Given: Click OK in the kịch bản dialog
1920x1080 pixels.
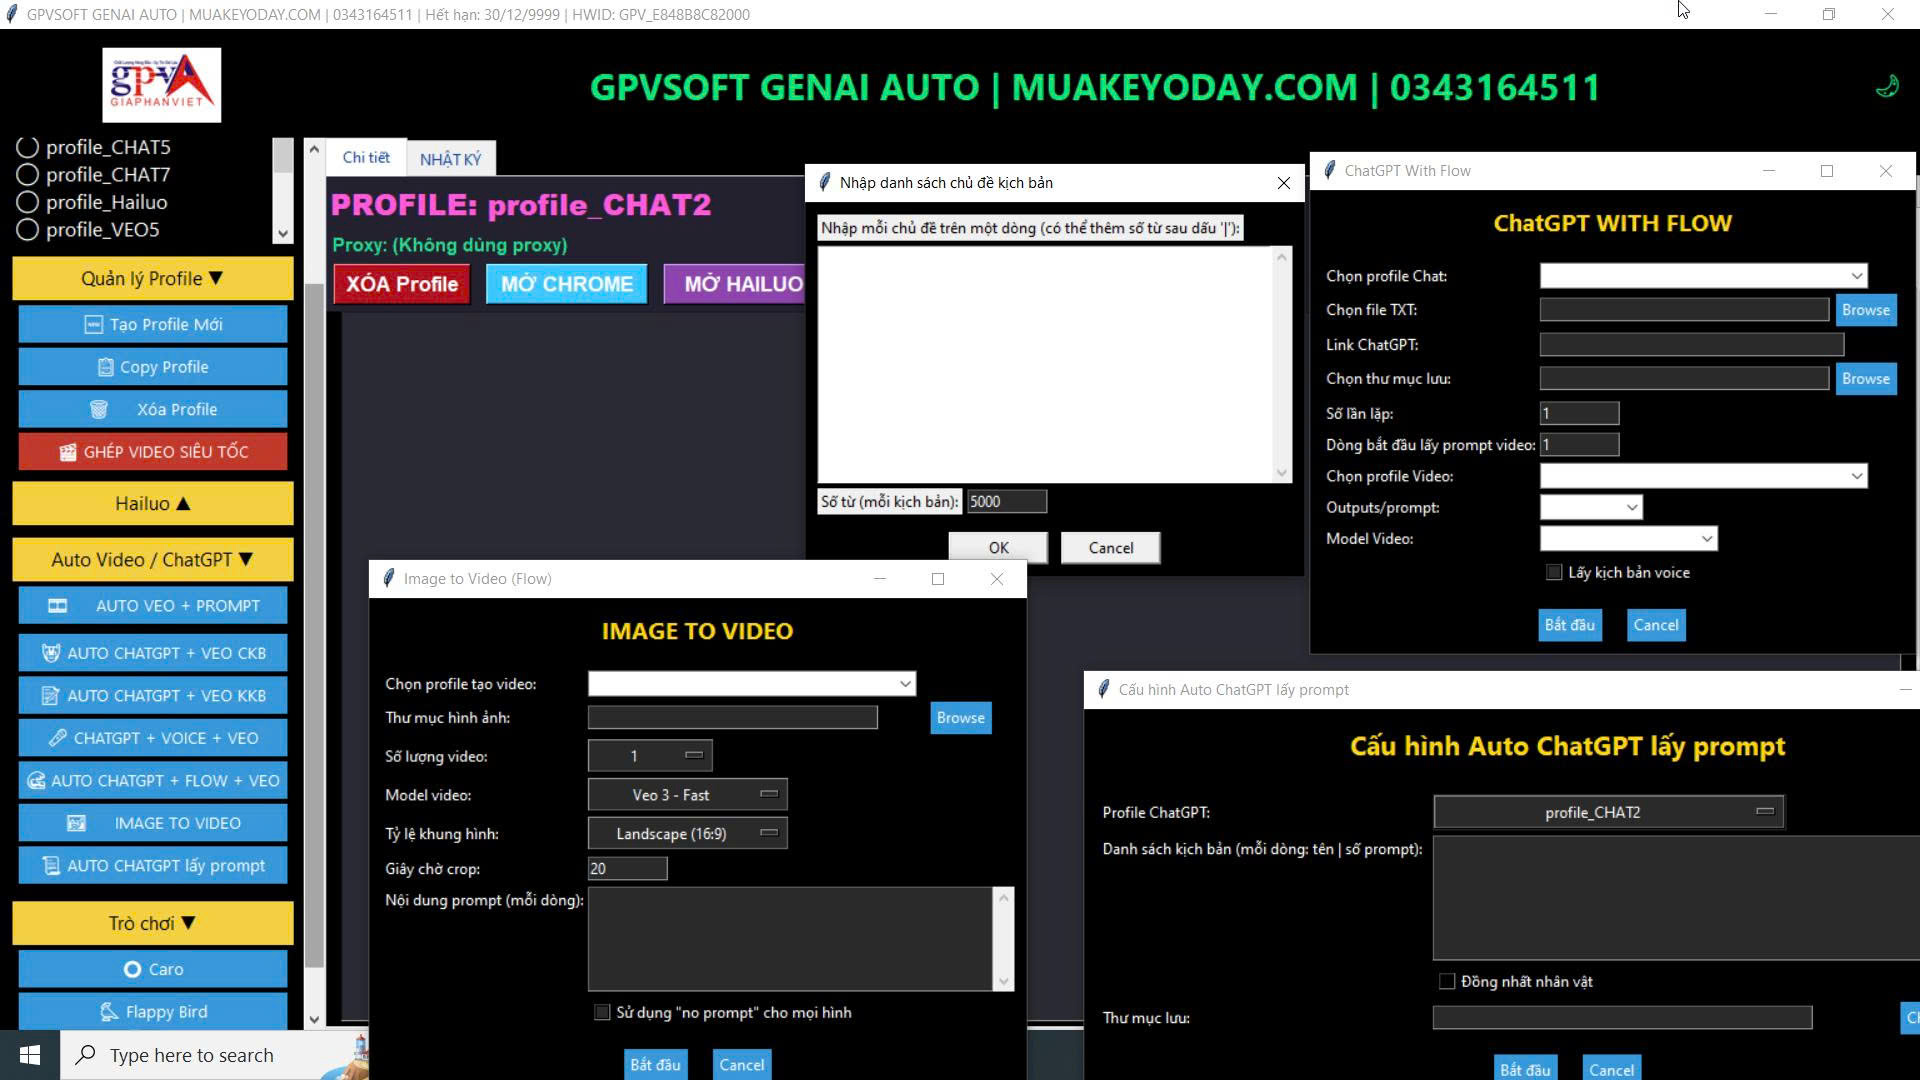Looking at the screenshot, I should (x=998, y=548).
